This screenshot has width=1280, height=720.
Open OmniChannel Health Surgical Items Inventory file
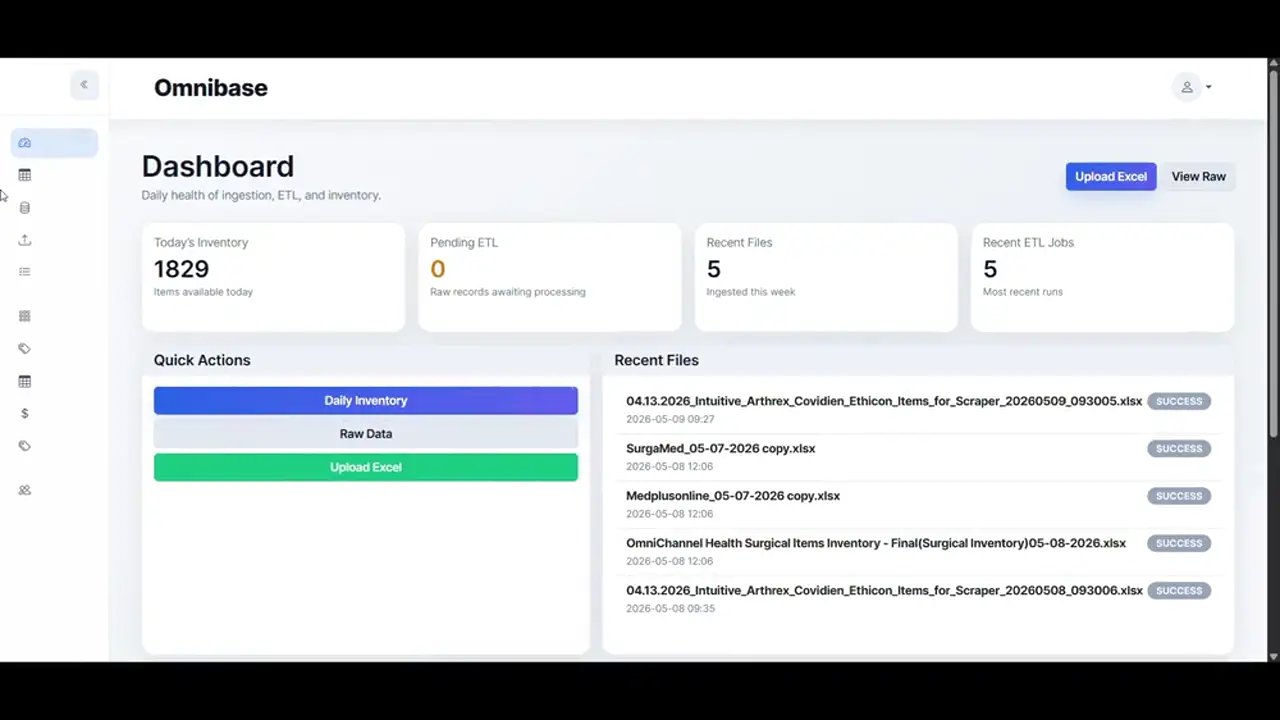(x=876, y=544)
